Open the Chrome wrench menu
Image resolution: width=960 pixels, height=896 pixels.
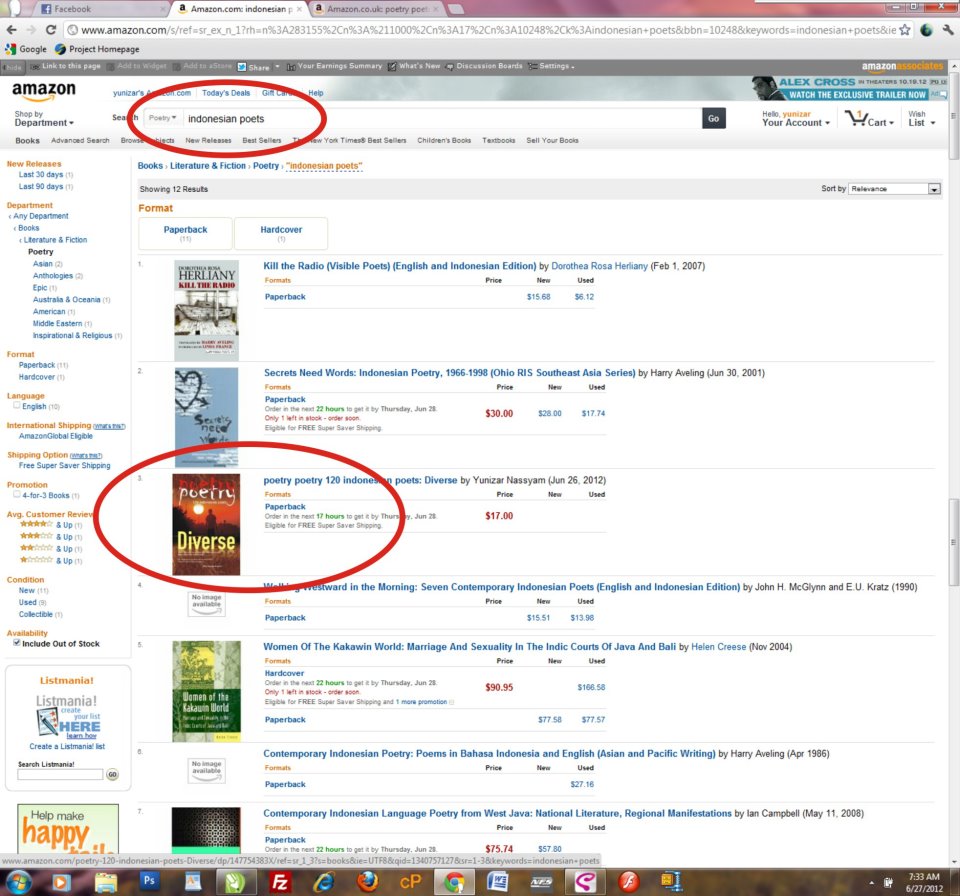(x=948, y=29)
